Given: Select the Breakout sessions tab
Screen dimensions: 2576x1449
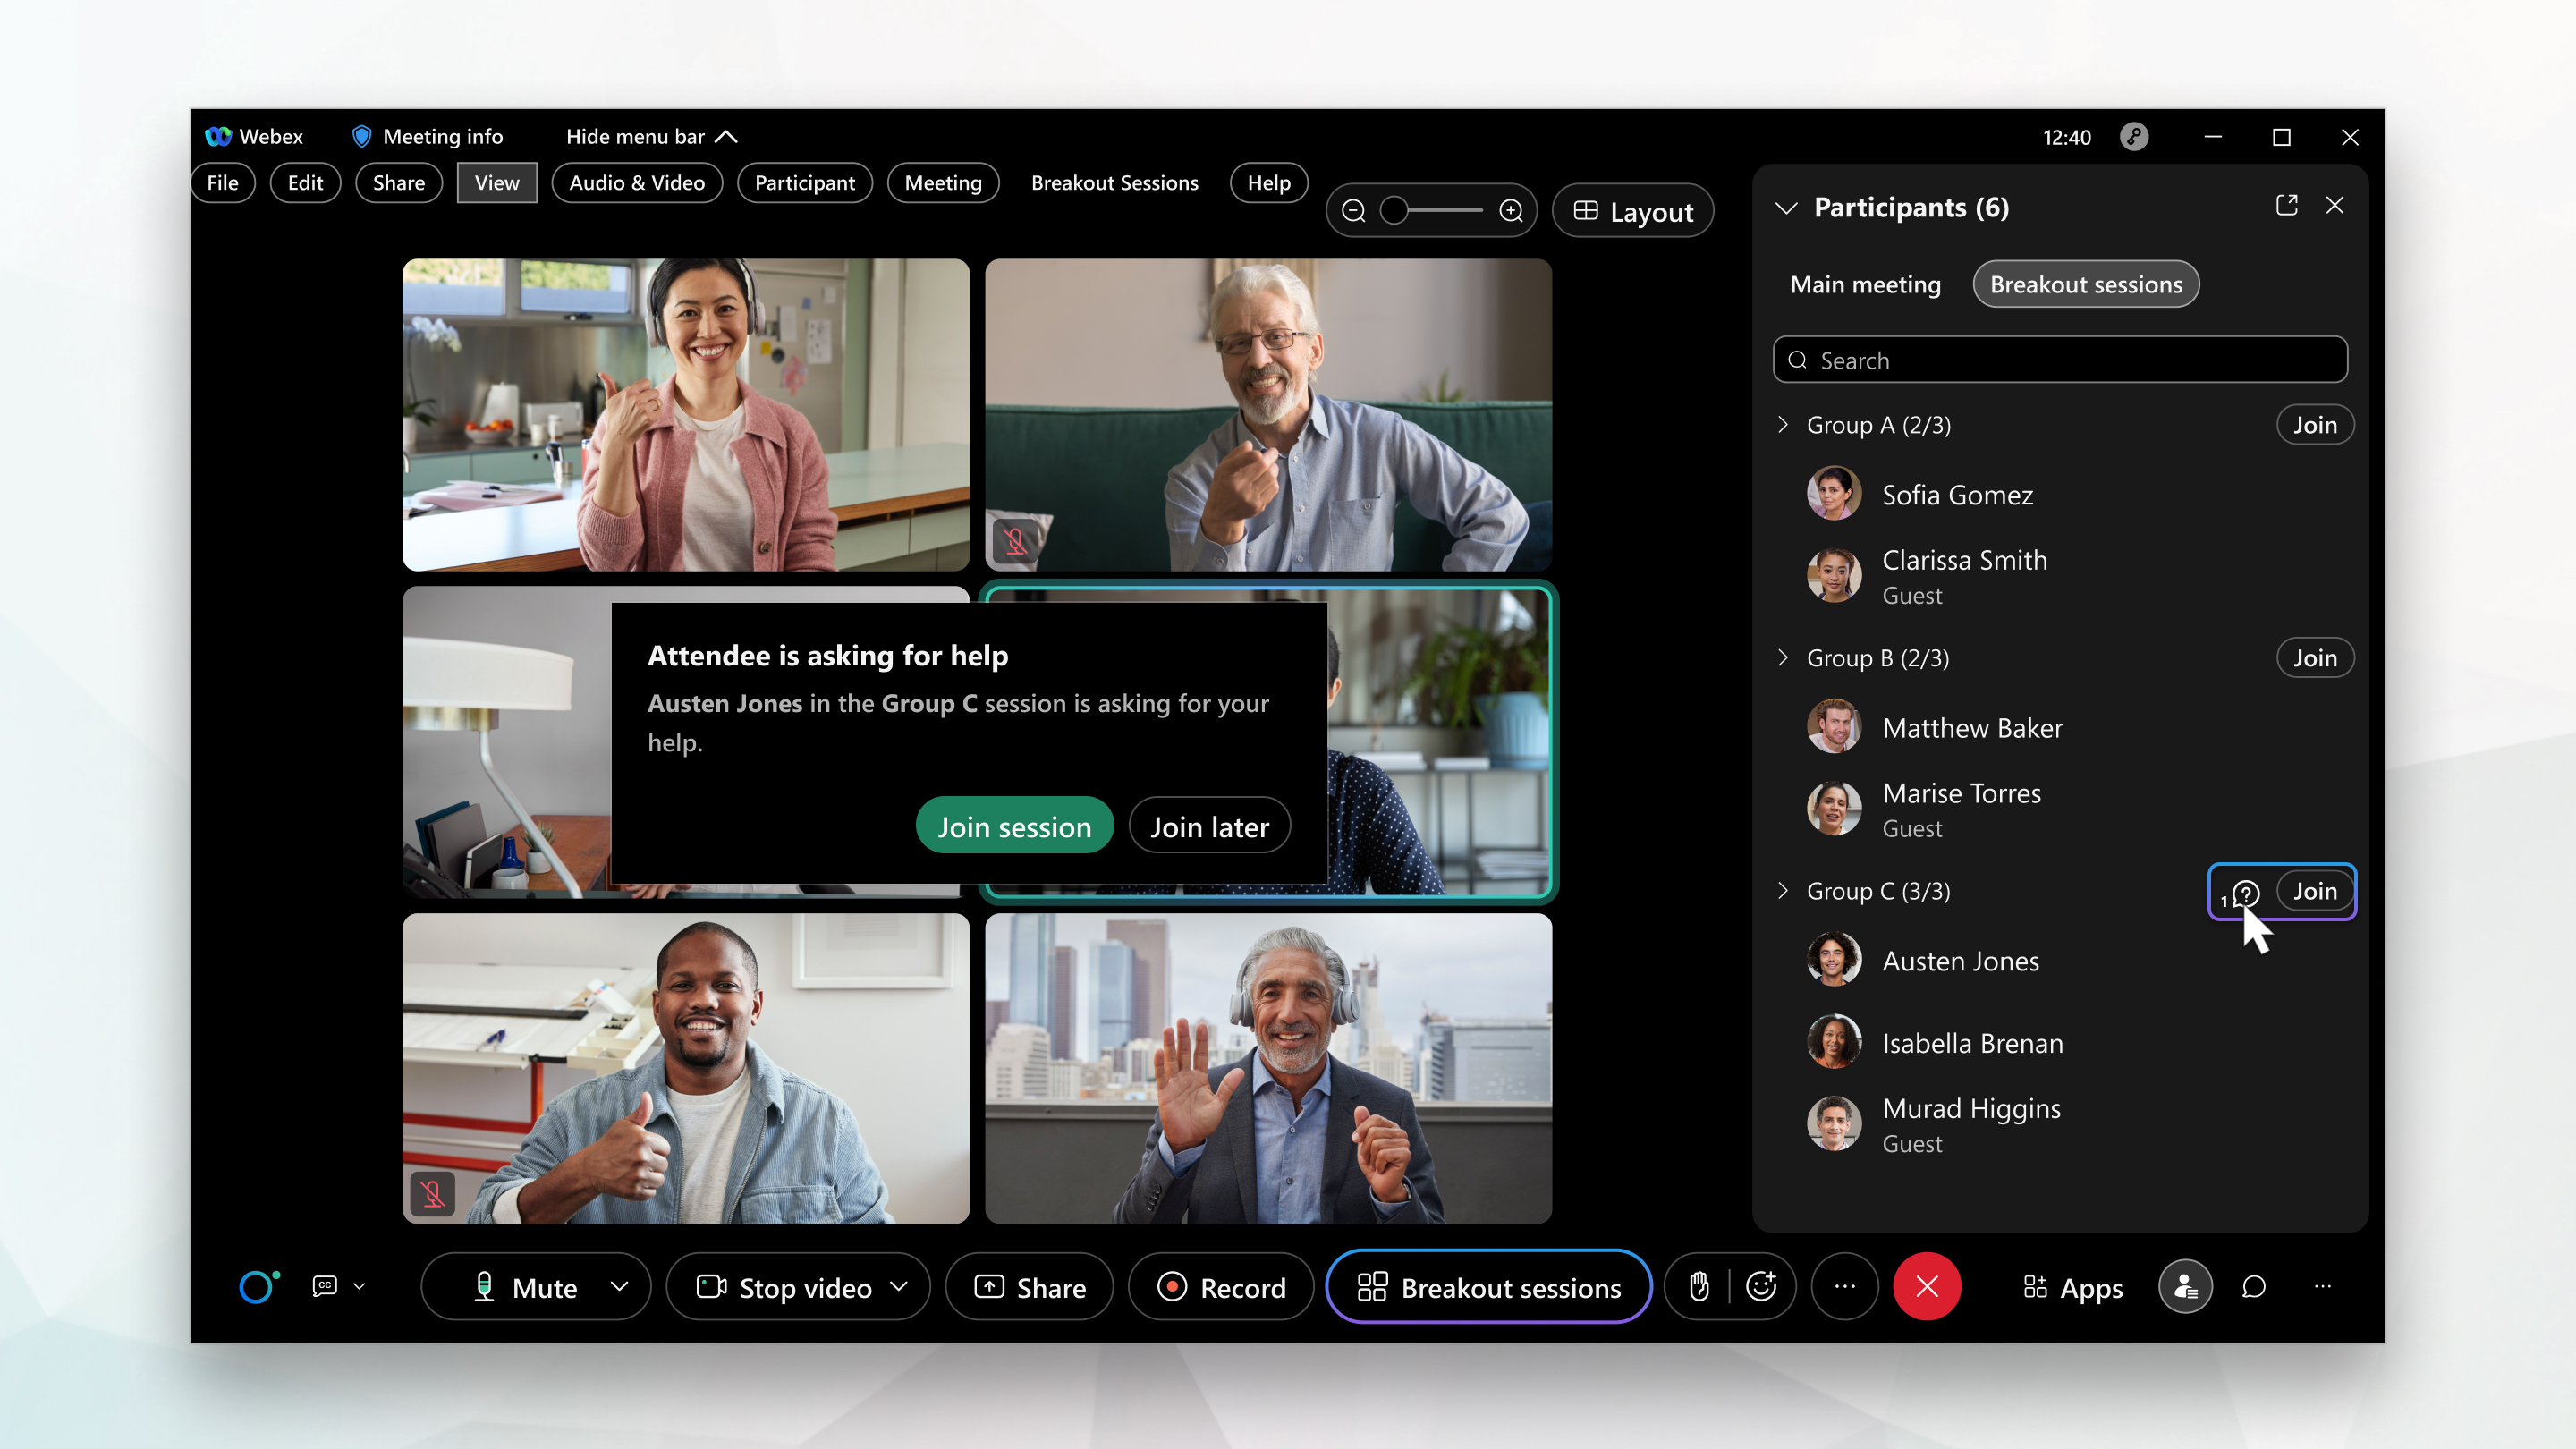Looking at the screenshot, I should (x=2084, y=284).
